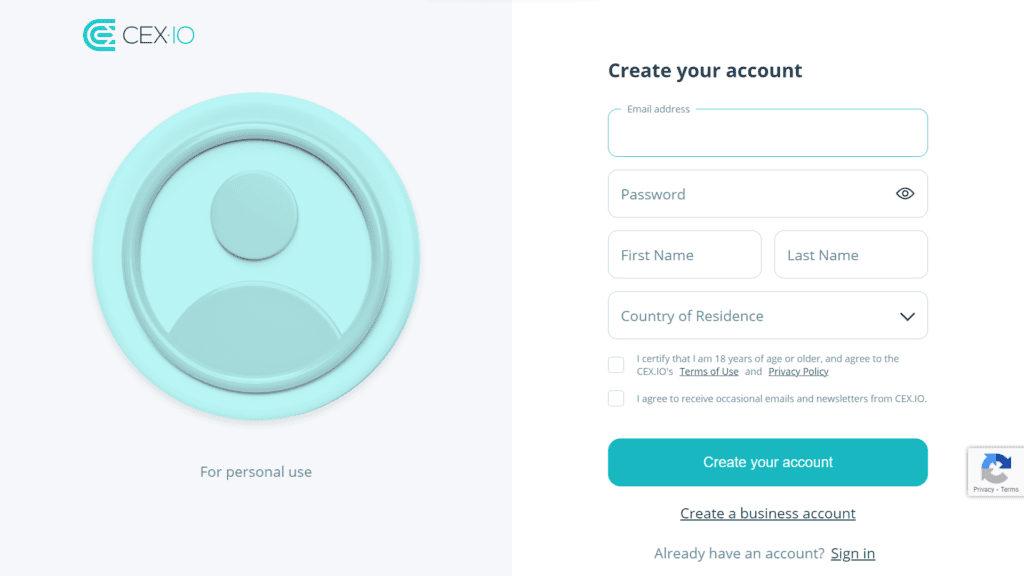Focus the Email address field
This screenshot has width=1024, height=576.
click(767, 135)
